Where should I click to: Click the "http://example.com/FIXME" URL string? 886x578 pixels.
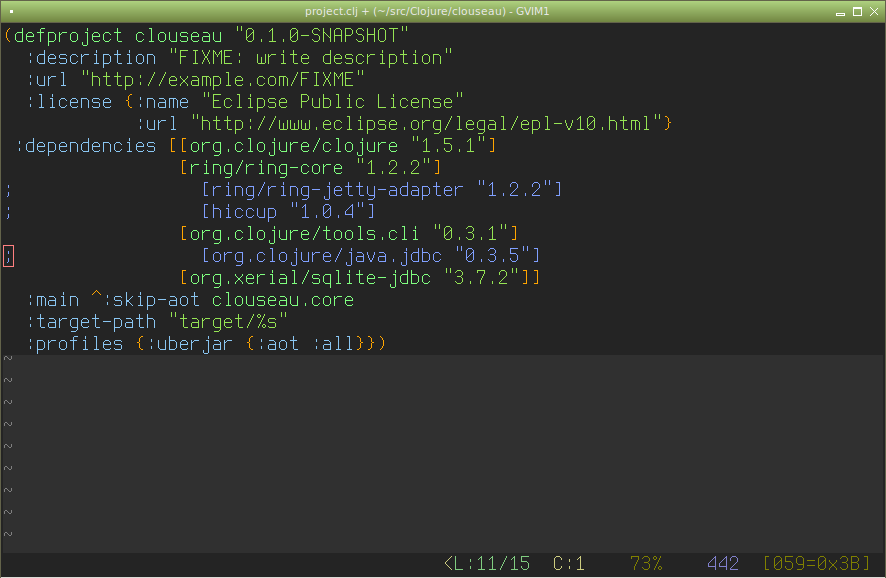click(222, 80)
